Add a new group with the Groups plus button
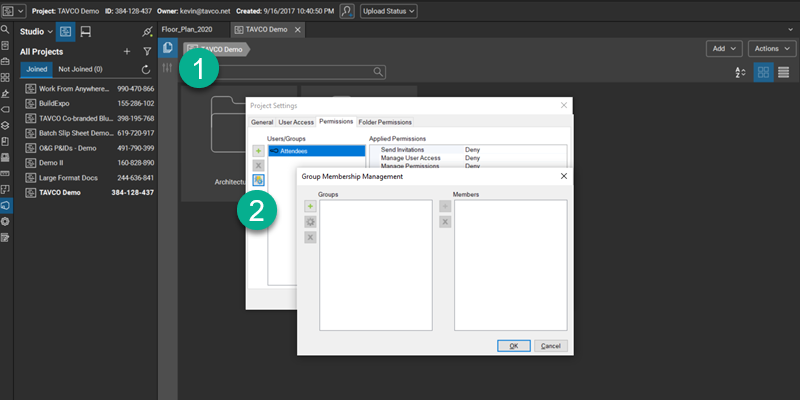The height and width of the screenshot is (400, 800). click(310, 206)
